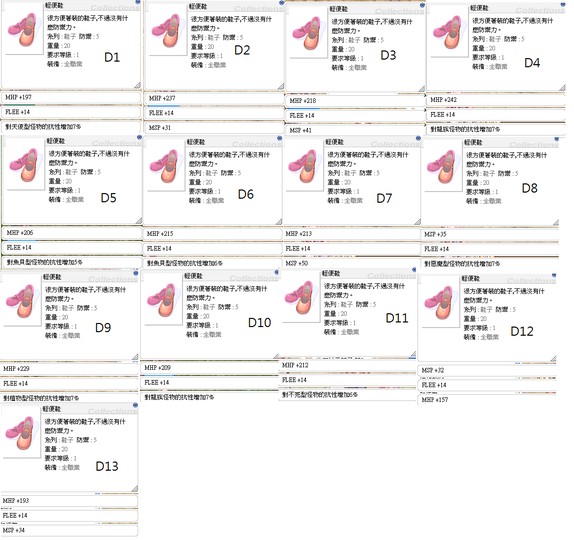Select the pink shoe icon in window D11
Image resolution: width=574 pixels, height=540 pixels.
pyautogui.click(x=302, y=298)
